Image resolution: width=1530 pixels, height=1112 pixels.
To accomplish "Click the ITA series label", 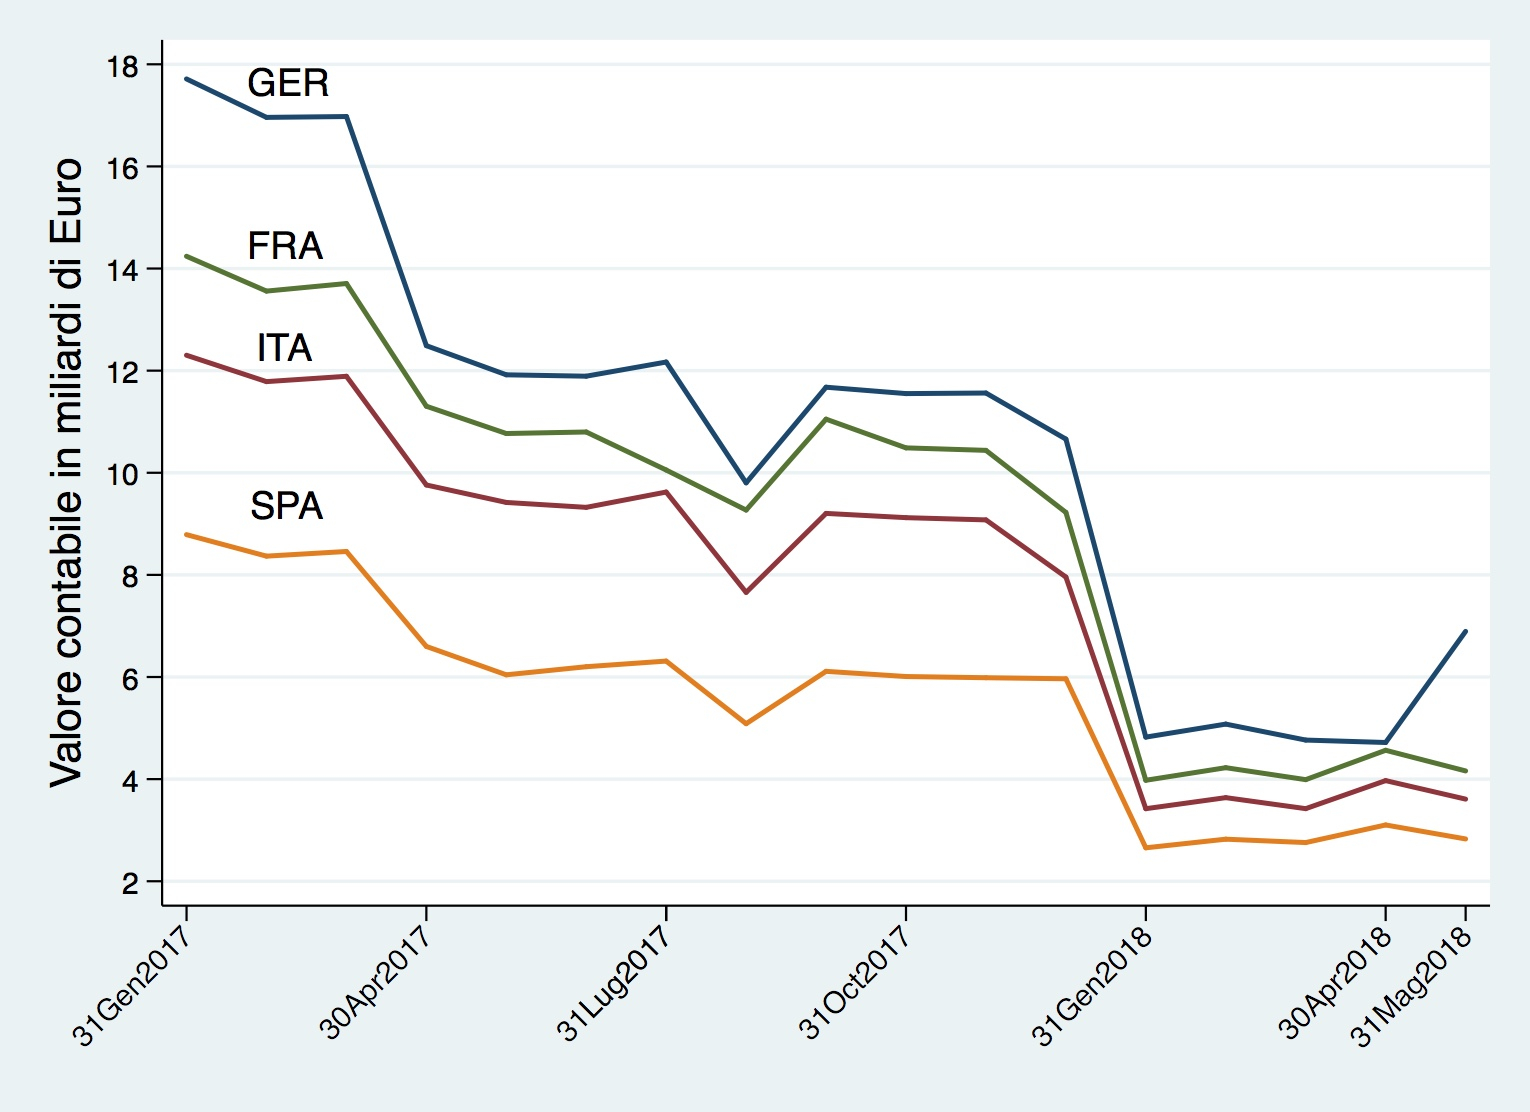I will tap(284, 348).
